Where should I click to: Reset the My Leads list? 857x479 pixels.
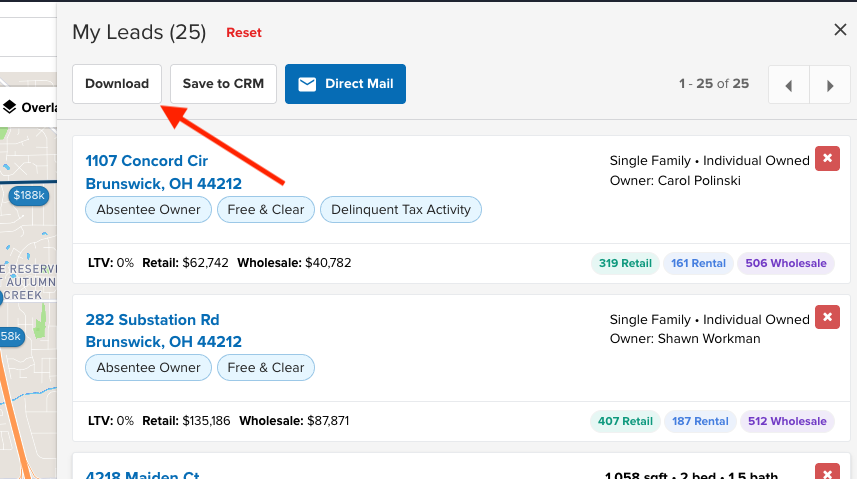click(244, 33)
